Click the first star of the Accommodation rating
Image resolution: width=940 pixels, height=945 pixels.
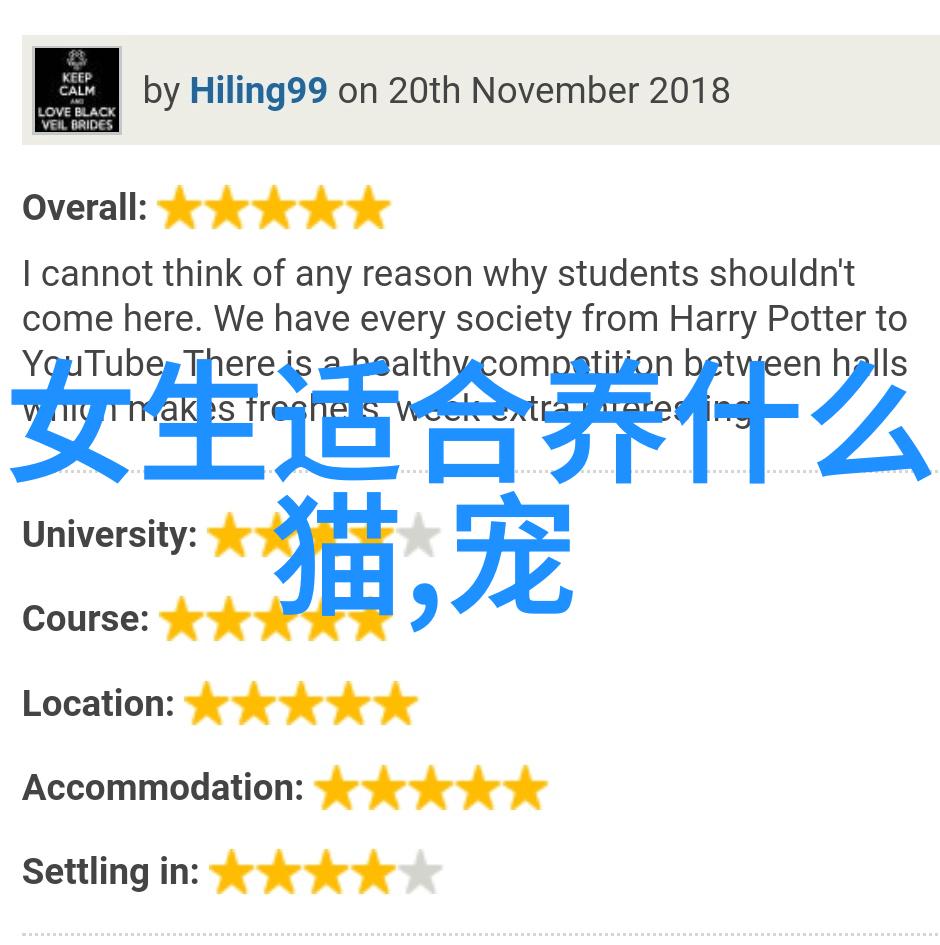[336, 788]
